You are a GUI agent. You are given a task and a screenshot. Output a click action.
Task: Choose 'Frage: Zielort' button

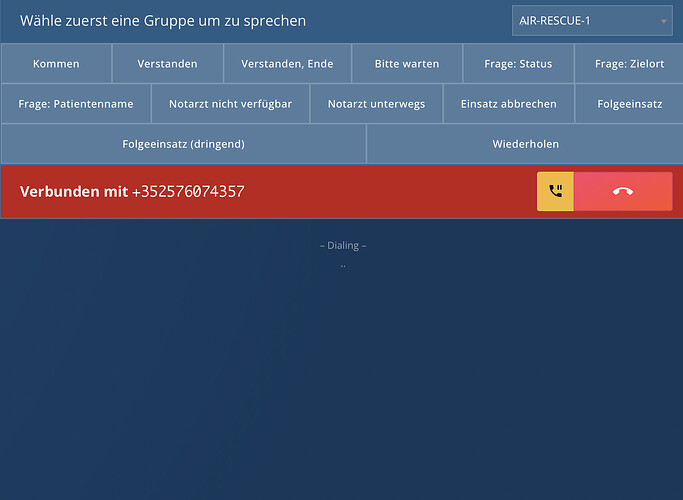pos(629,64)
